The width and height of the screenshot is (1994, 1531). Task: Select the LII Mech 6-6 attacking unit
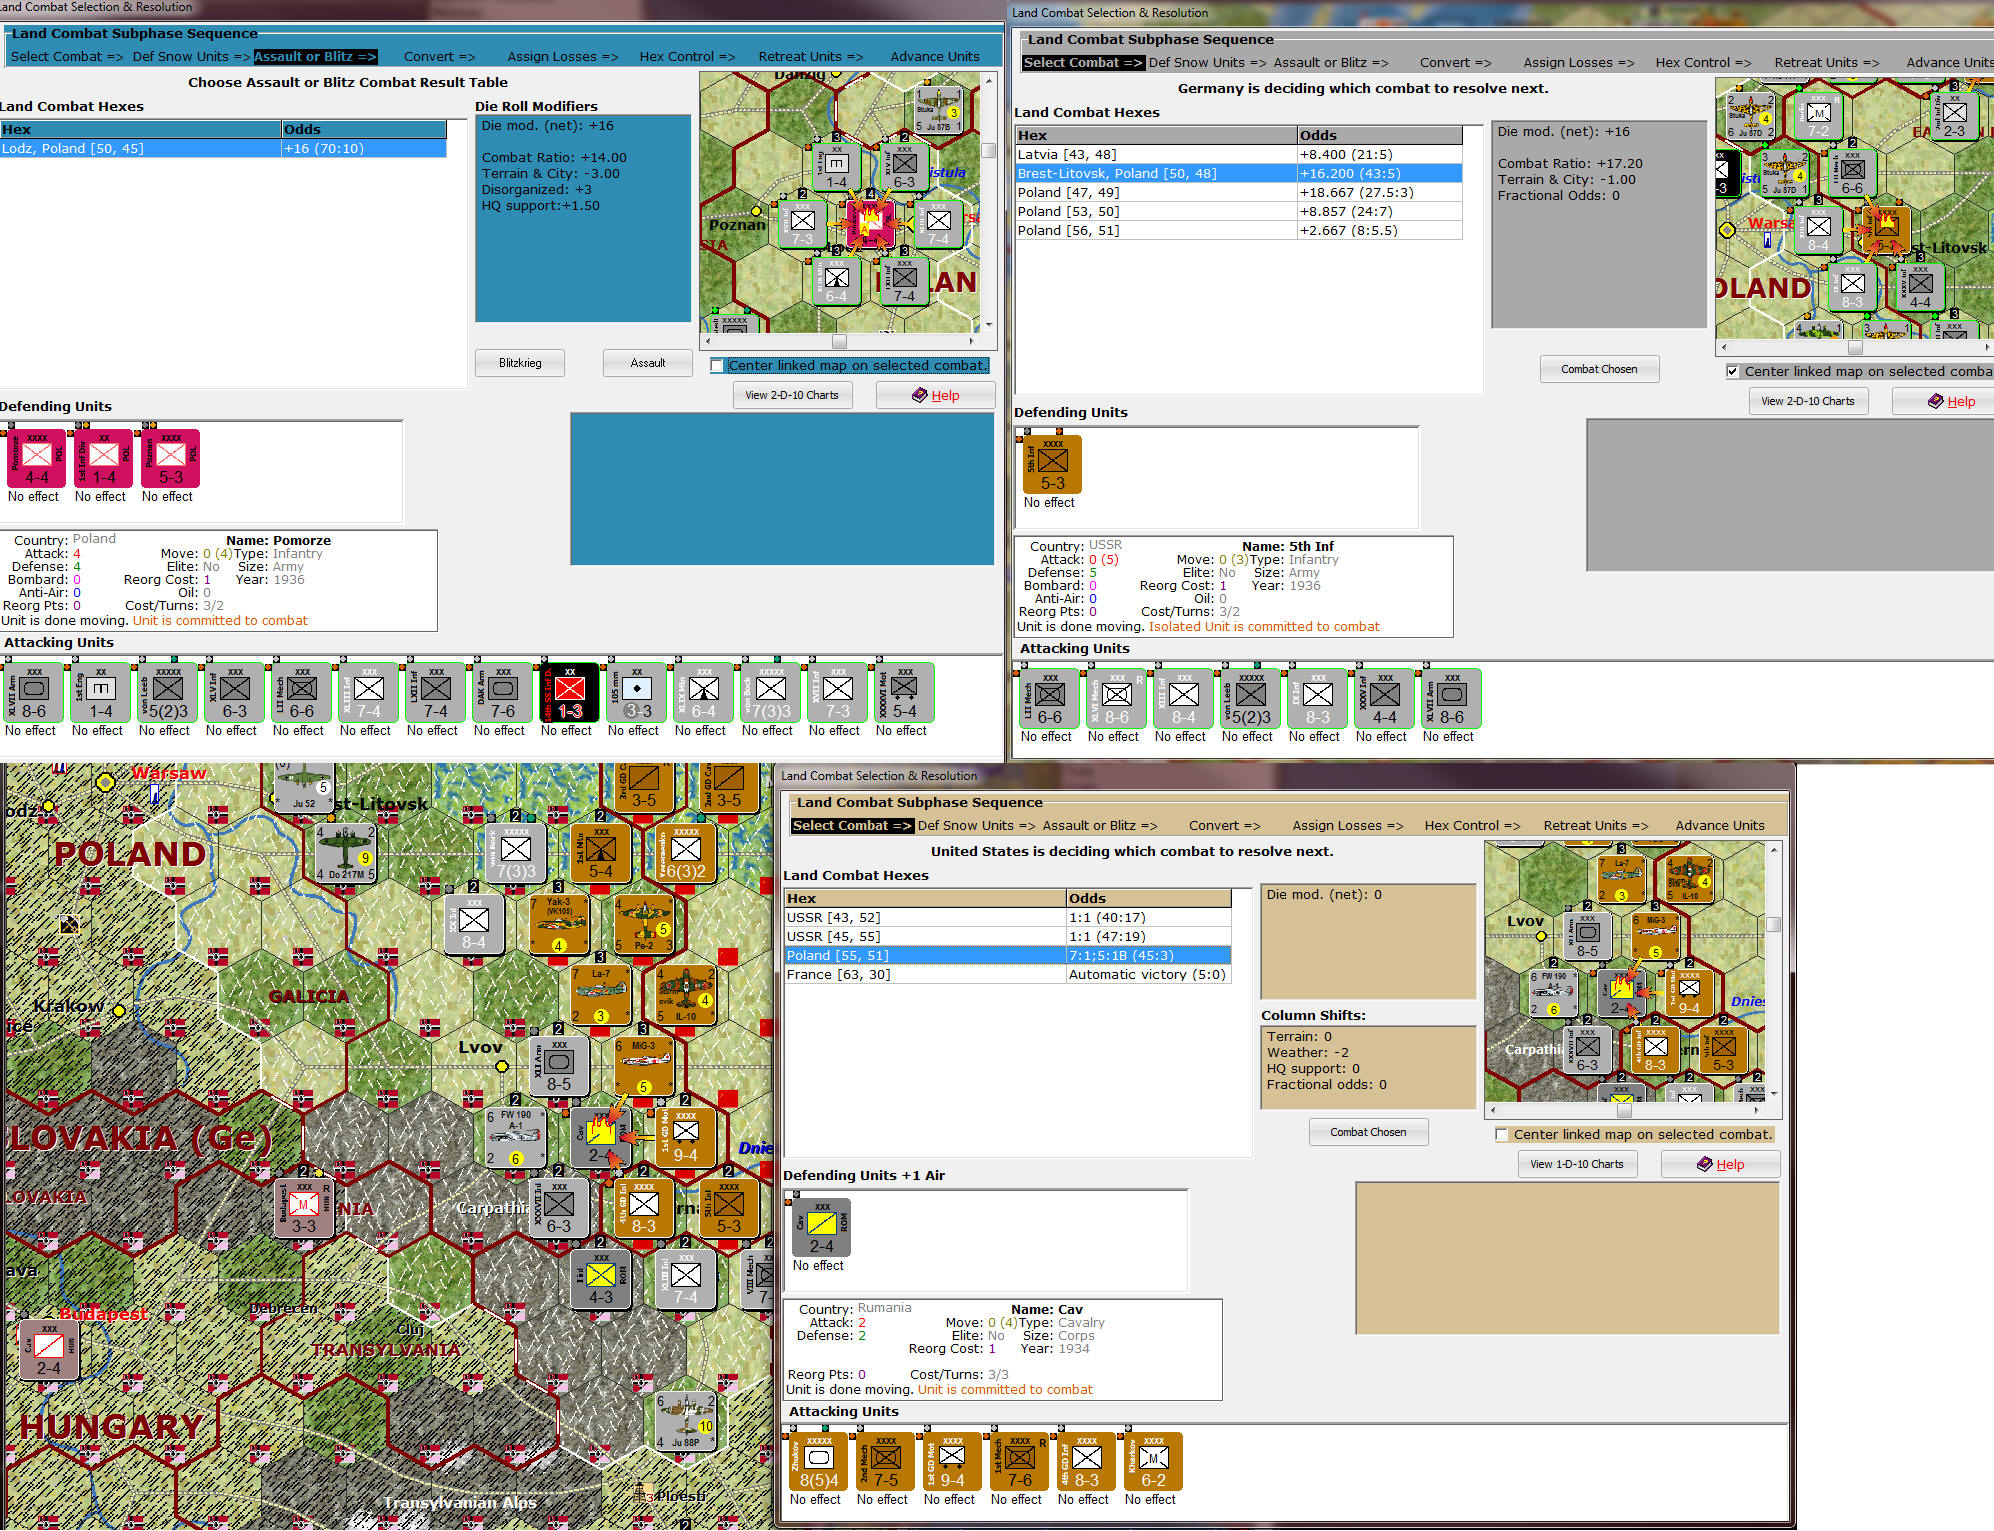(x=300, y=692)
